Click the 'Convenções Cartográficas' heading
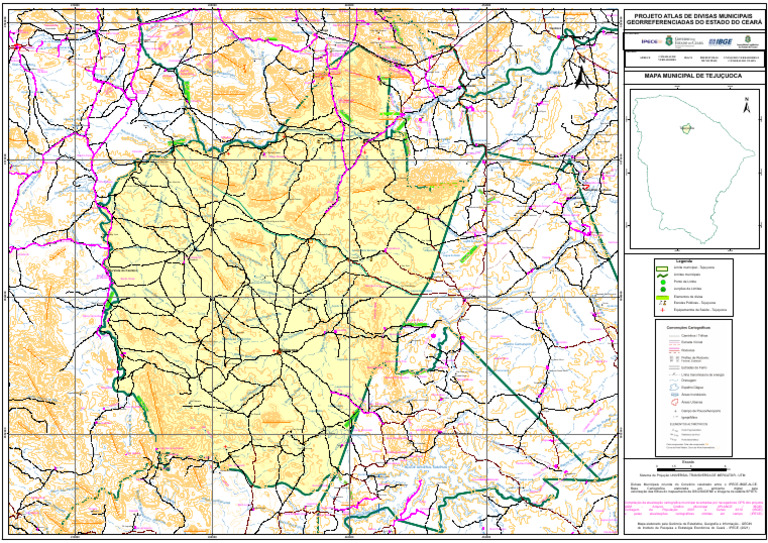This screenshot has height=543, width=768. pos(689,328)
